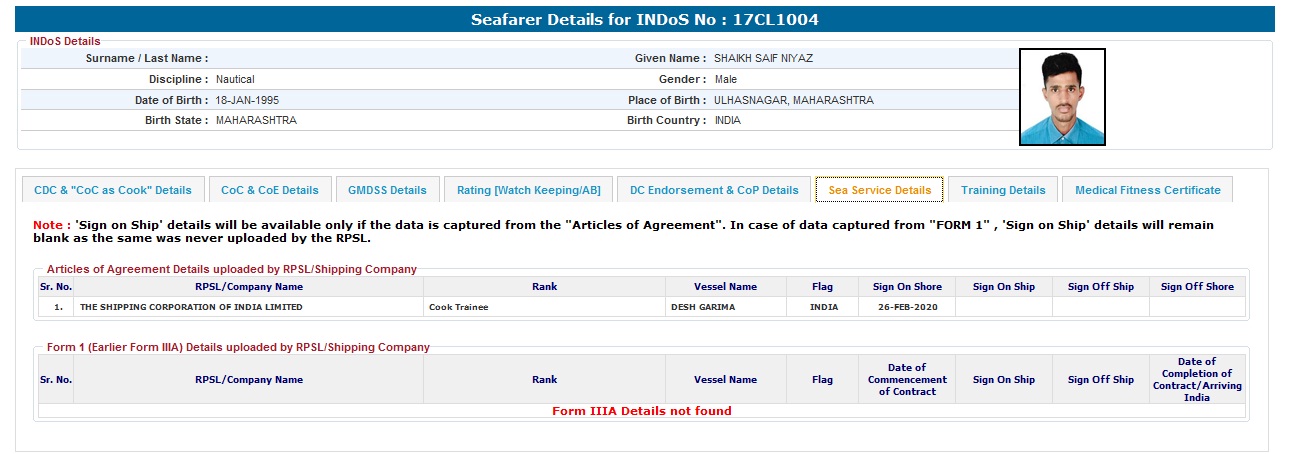Click the DESH GARIMA vessel name cell
1300x454 pixels.
pos(702,307)
